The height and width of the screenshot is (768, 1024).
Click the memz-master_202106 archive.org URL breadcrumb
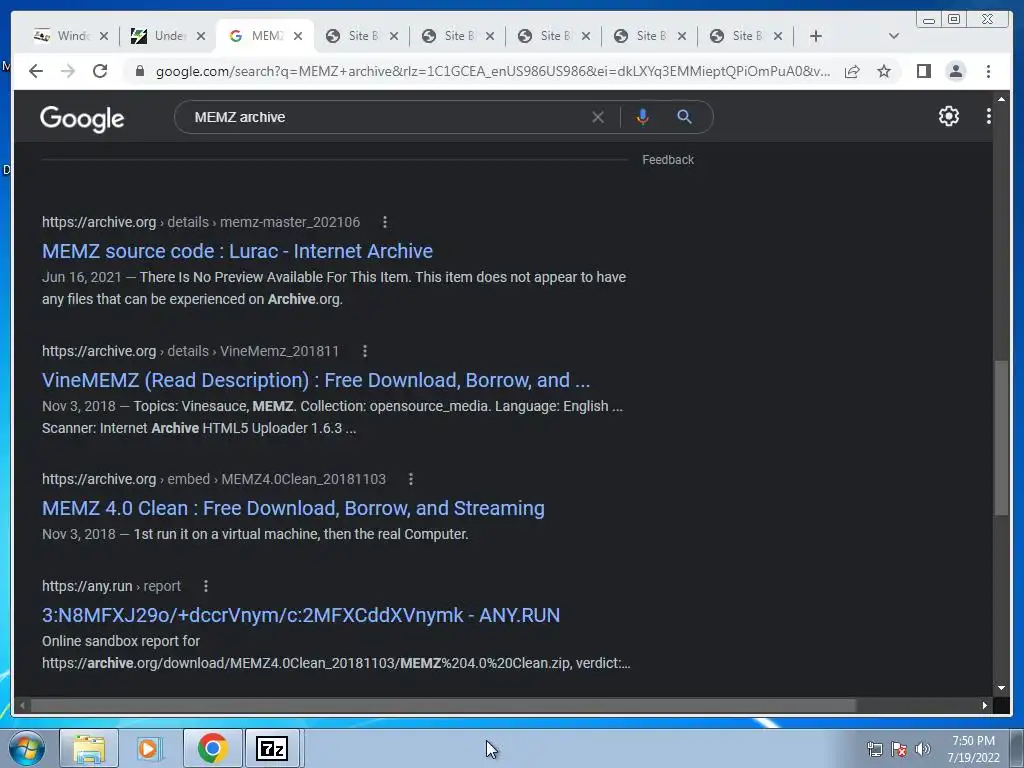point(201,222)
